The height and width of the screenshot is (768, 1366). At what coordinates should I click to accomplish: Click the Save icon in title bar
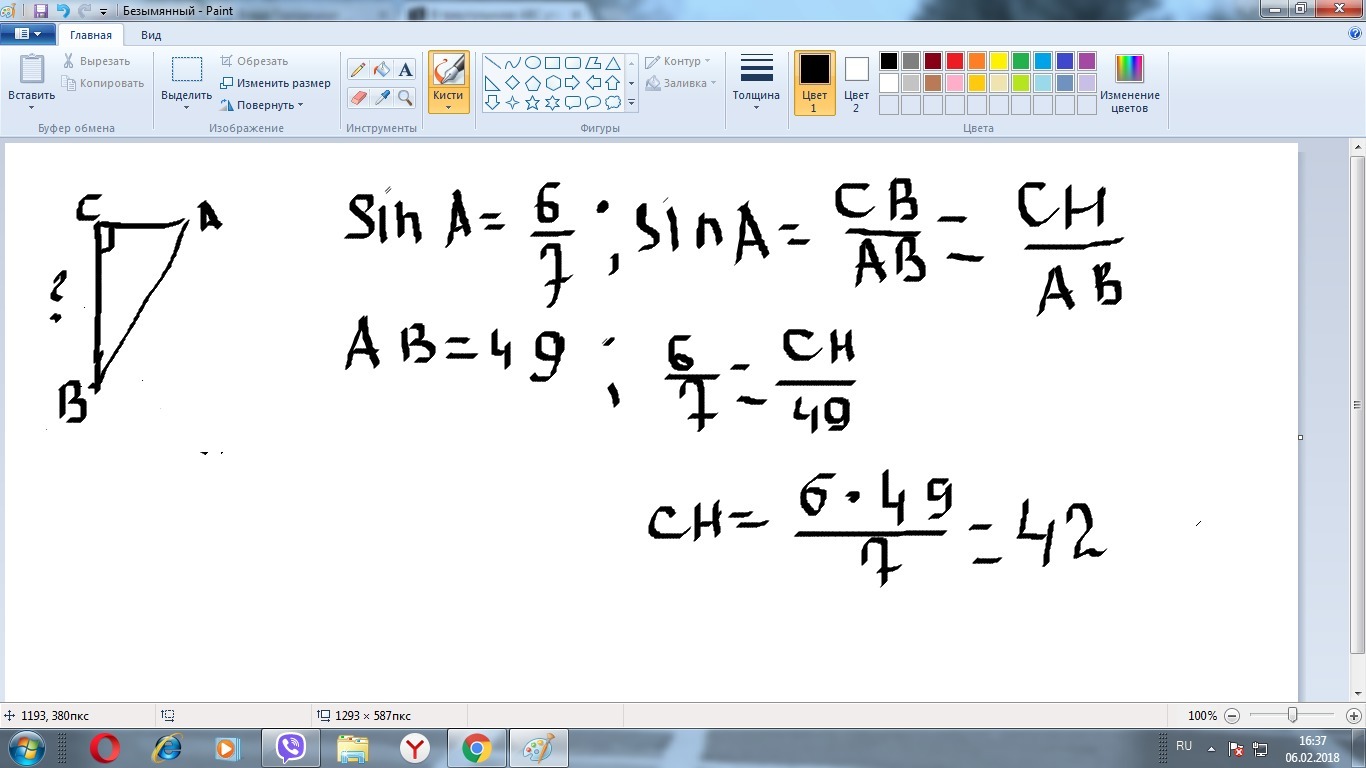(x=41, y=11)
